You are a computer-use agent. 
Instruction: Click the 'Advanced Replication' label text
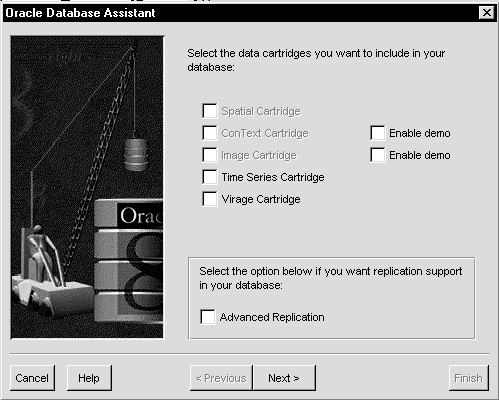(x=272, y=317)
